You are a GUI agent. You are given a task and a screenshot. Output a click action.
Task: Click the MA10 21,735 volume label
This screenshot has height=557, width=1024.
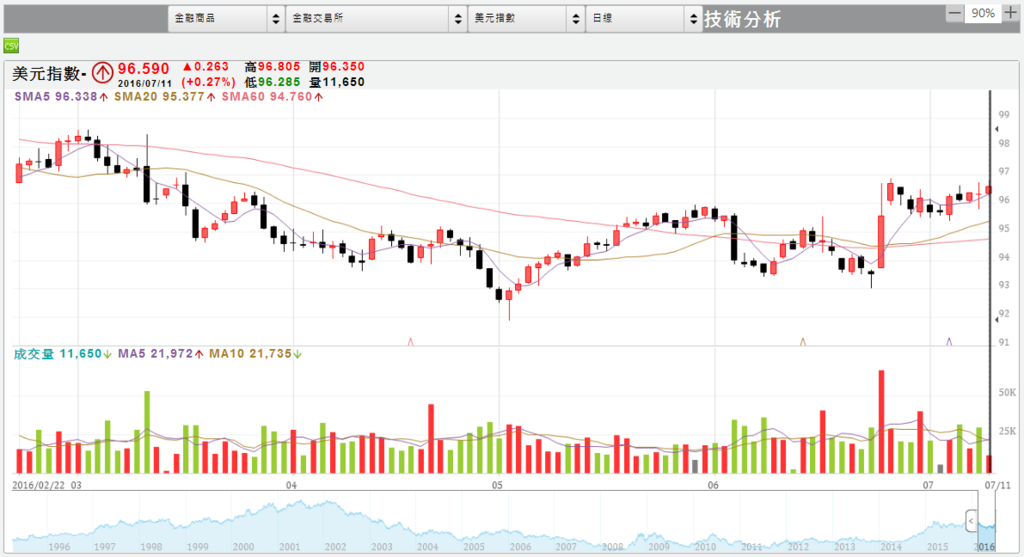pos(255,354)
